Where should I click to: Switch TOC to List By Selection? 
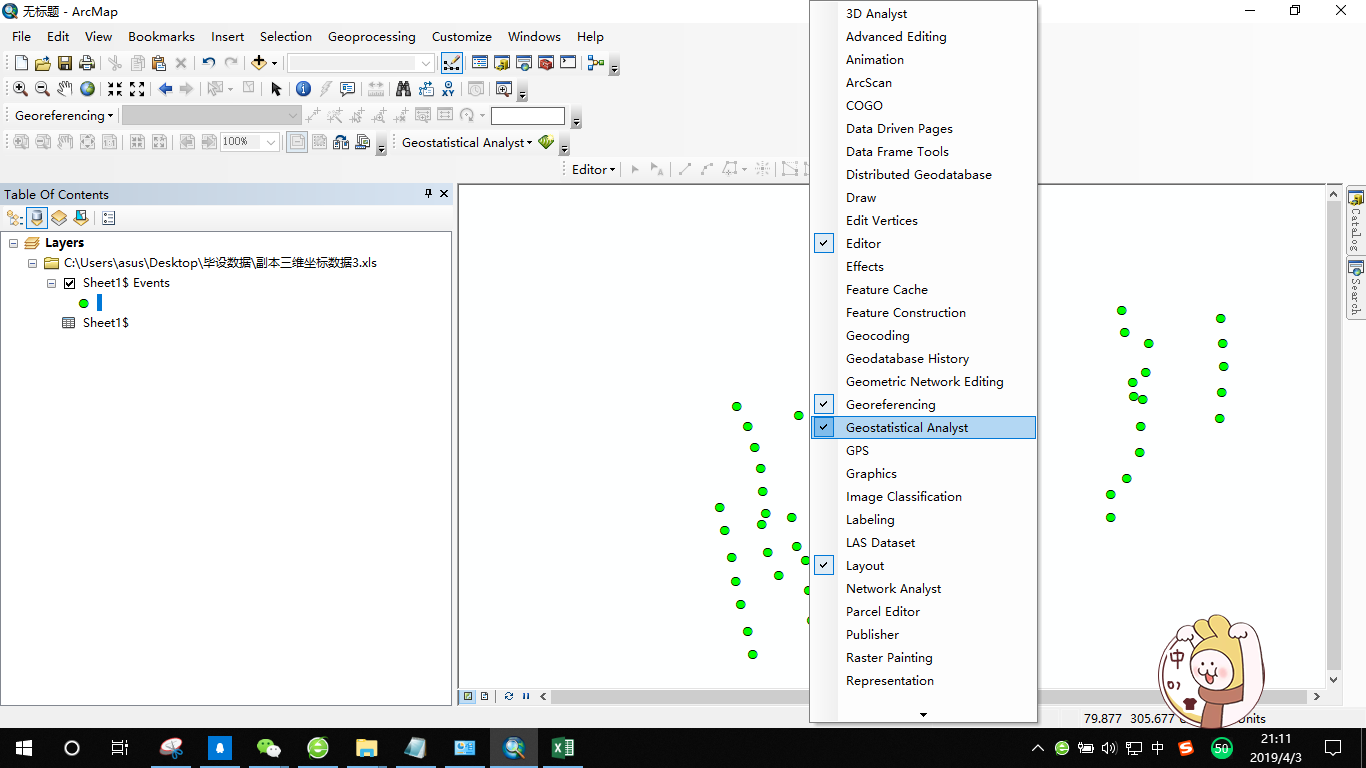81,218
